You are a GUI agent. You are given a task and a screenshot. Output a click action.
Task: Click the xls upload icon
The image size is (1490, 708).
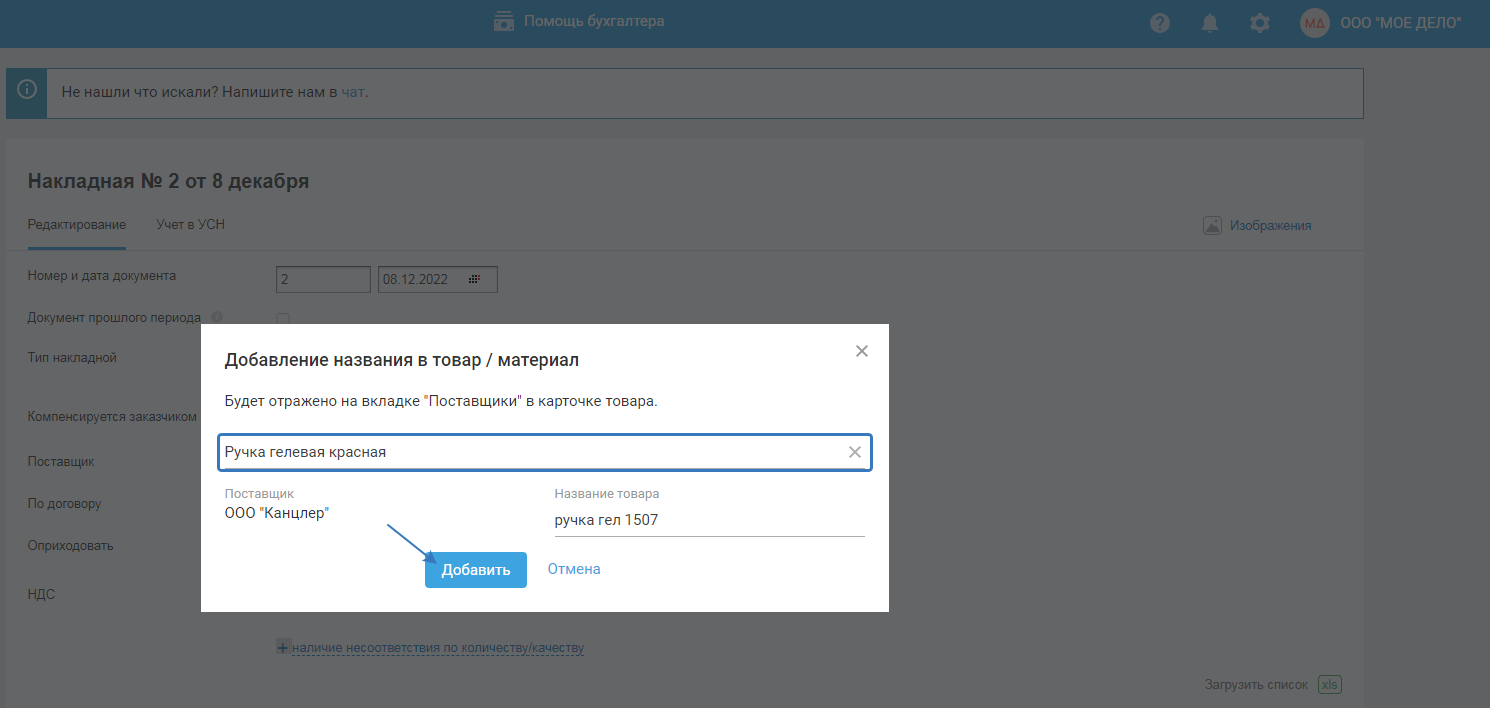1330,685
